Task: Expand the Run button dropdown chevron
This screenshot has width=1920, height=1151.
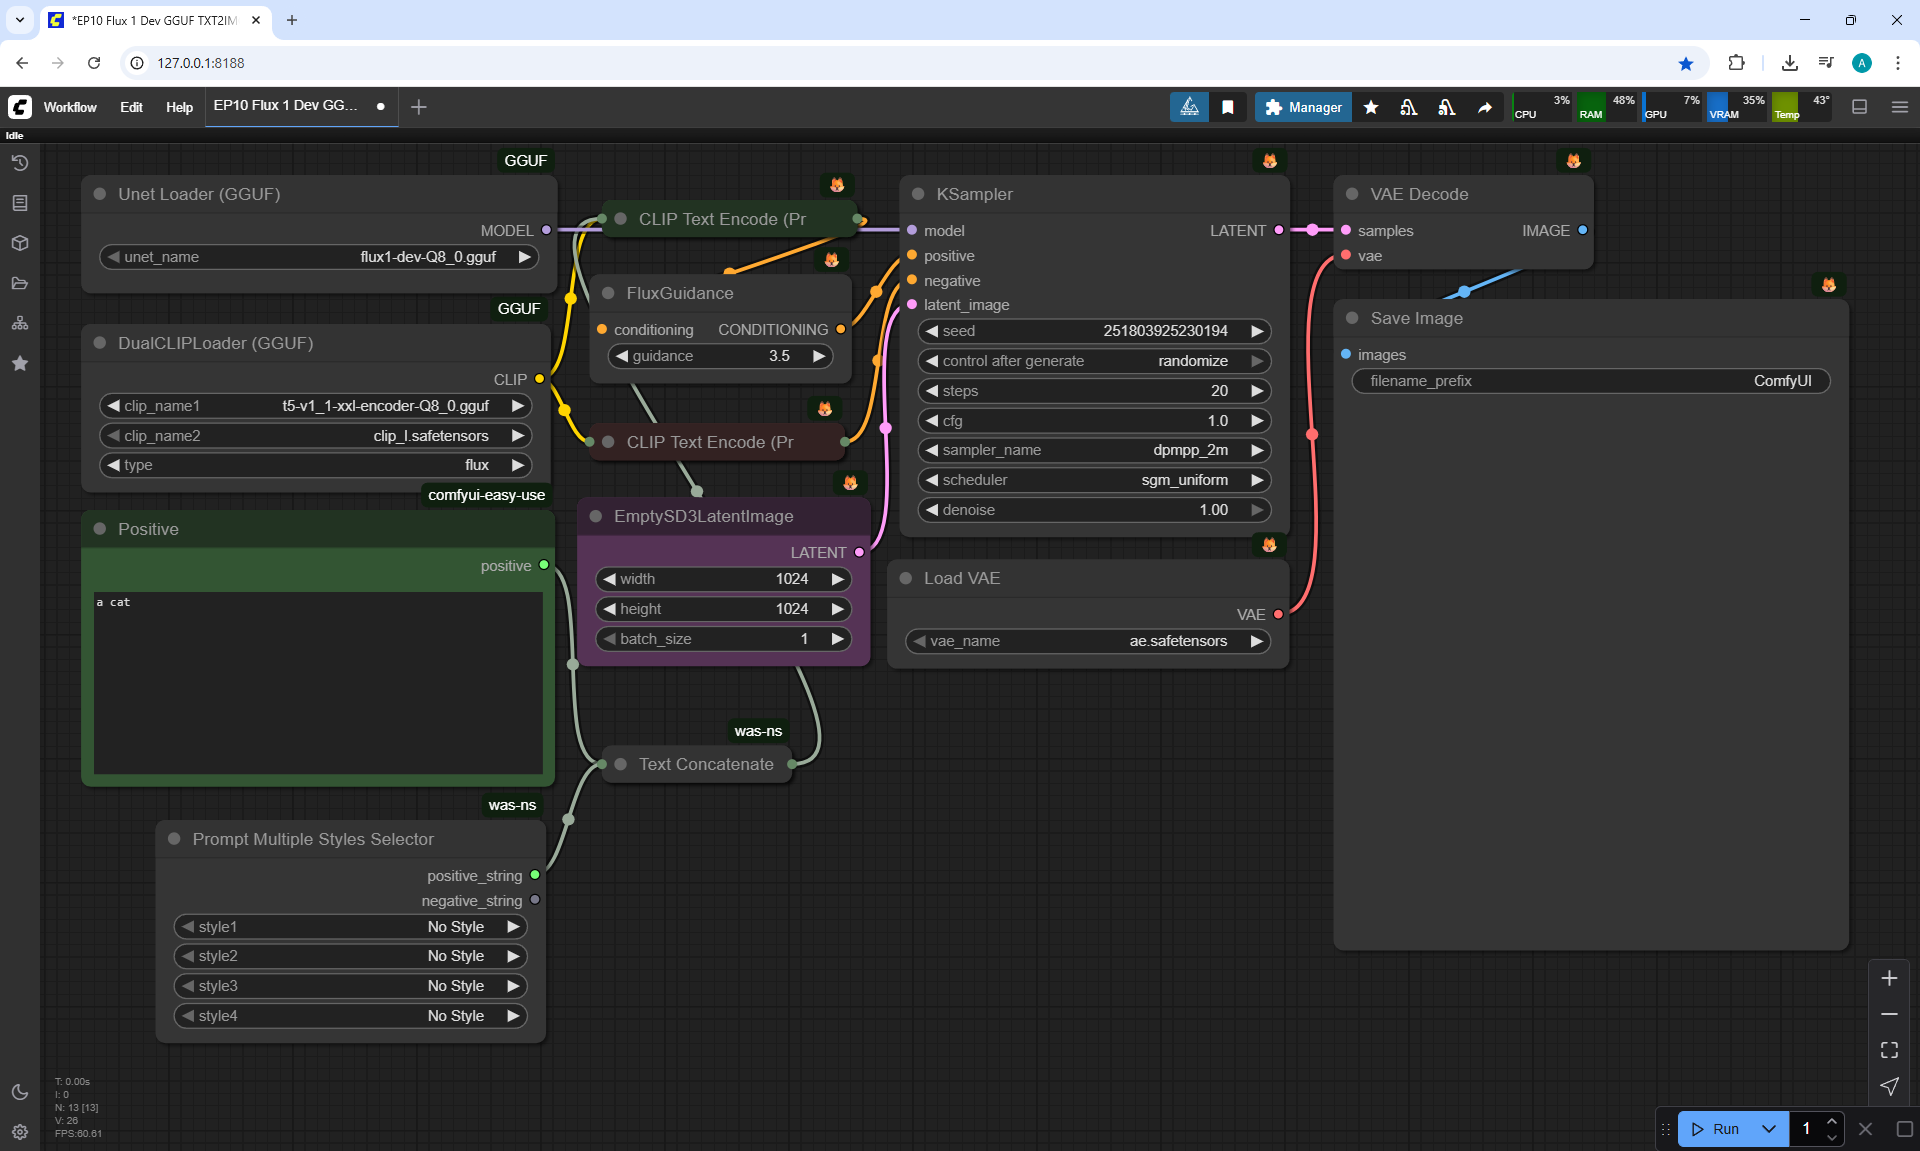Action: (x=1768, y=1129)
